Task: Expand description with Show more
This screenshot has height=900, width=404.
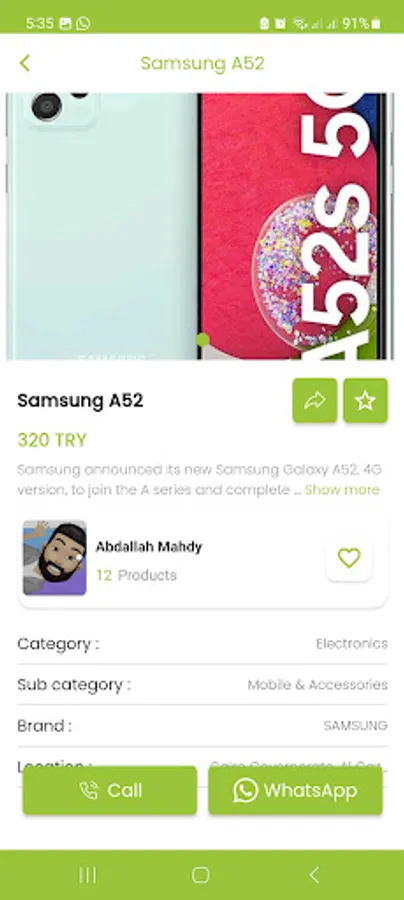Action: click(342, 490)
